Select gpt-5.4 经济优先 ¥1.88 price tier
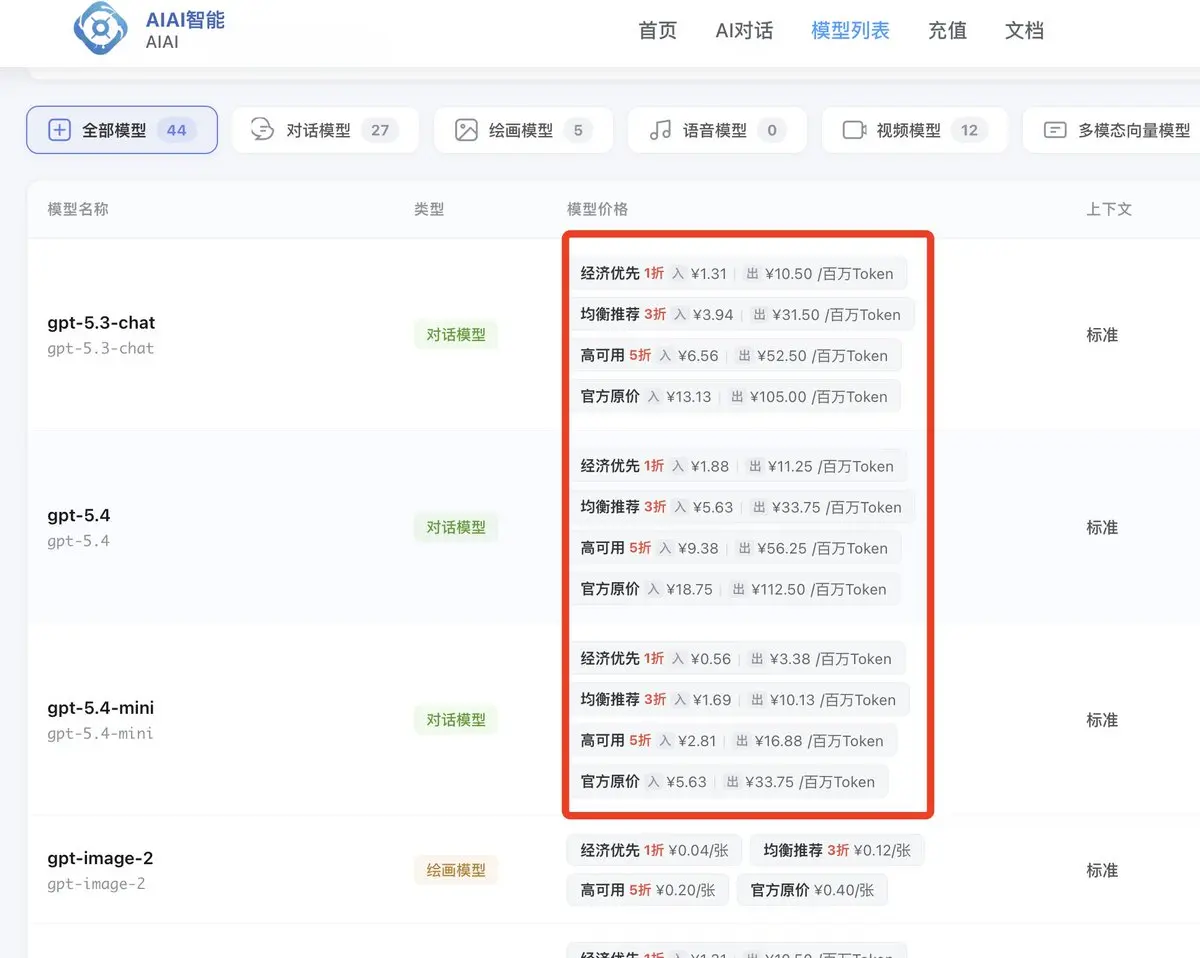 [x=737, y=466]
